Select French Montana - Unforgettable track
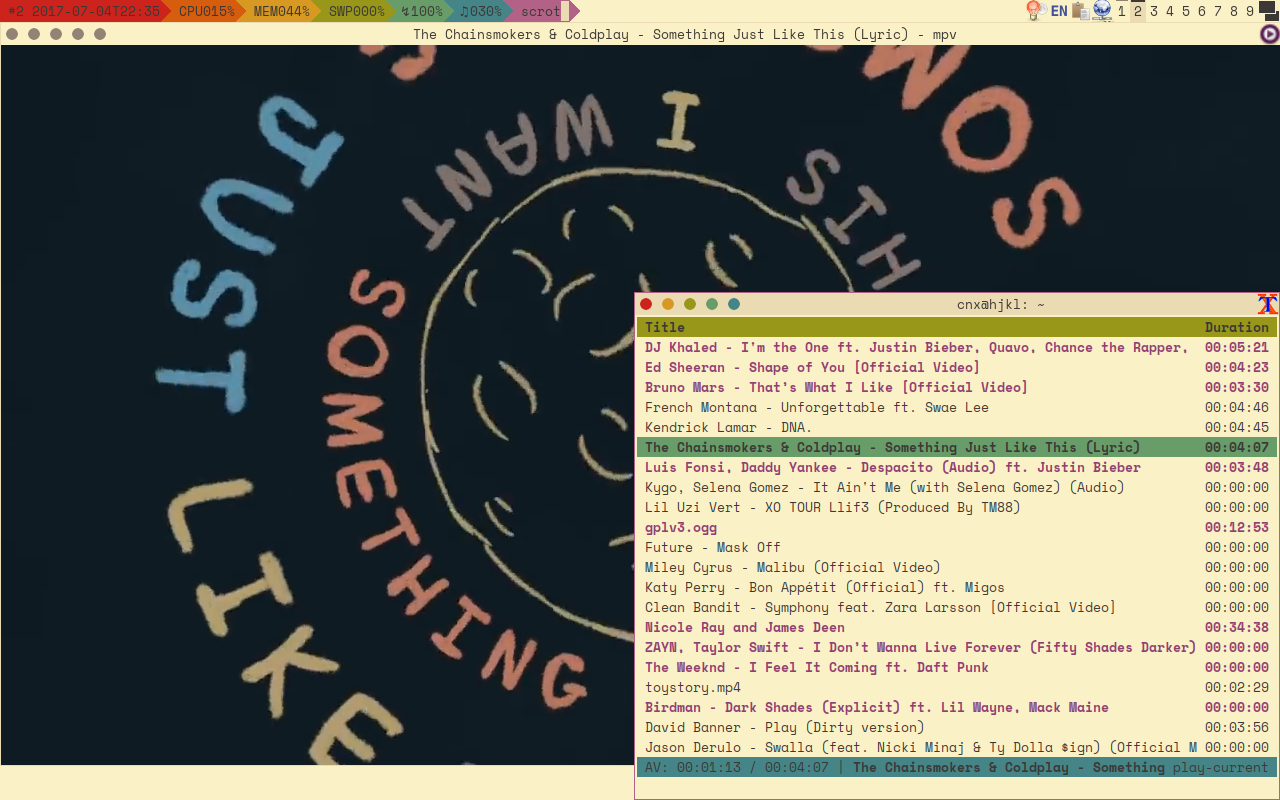 click(x=957, y=407)
